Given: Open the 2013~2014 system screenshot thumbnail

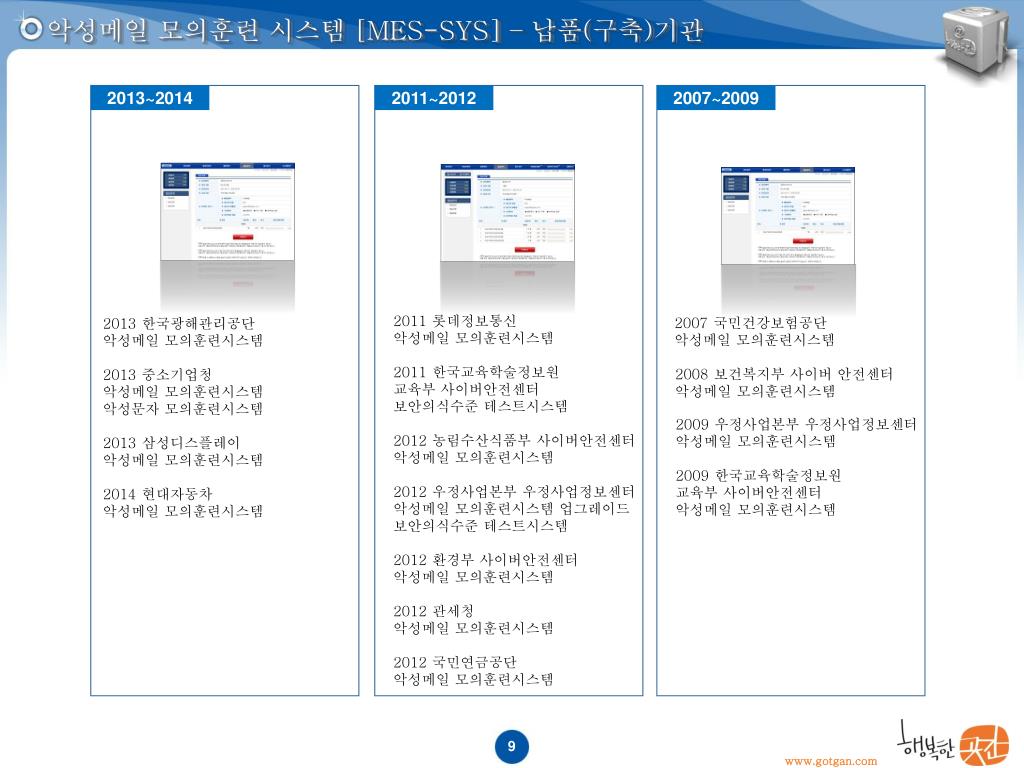Looking at the screenshot, I should click(x=228, y=212).
